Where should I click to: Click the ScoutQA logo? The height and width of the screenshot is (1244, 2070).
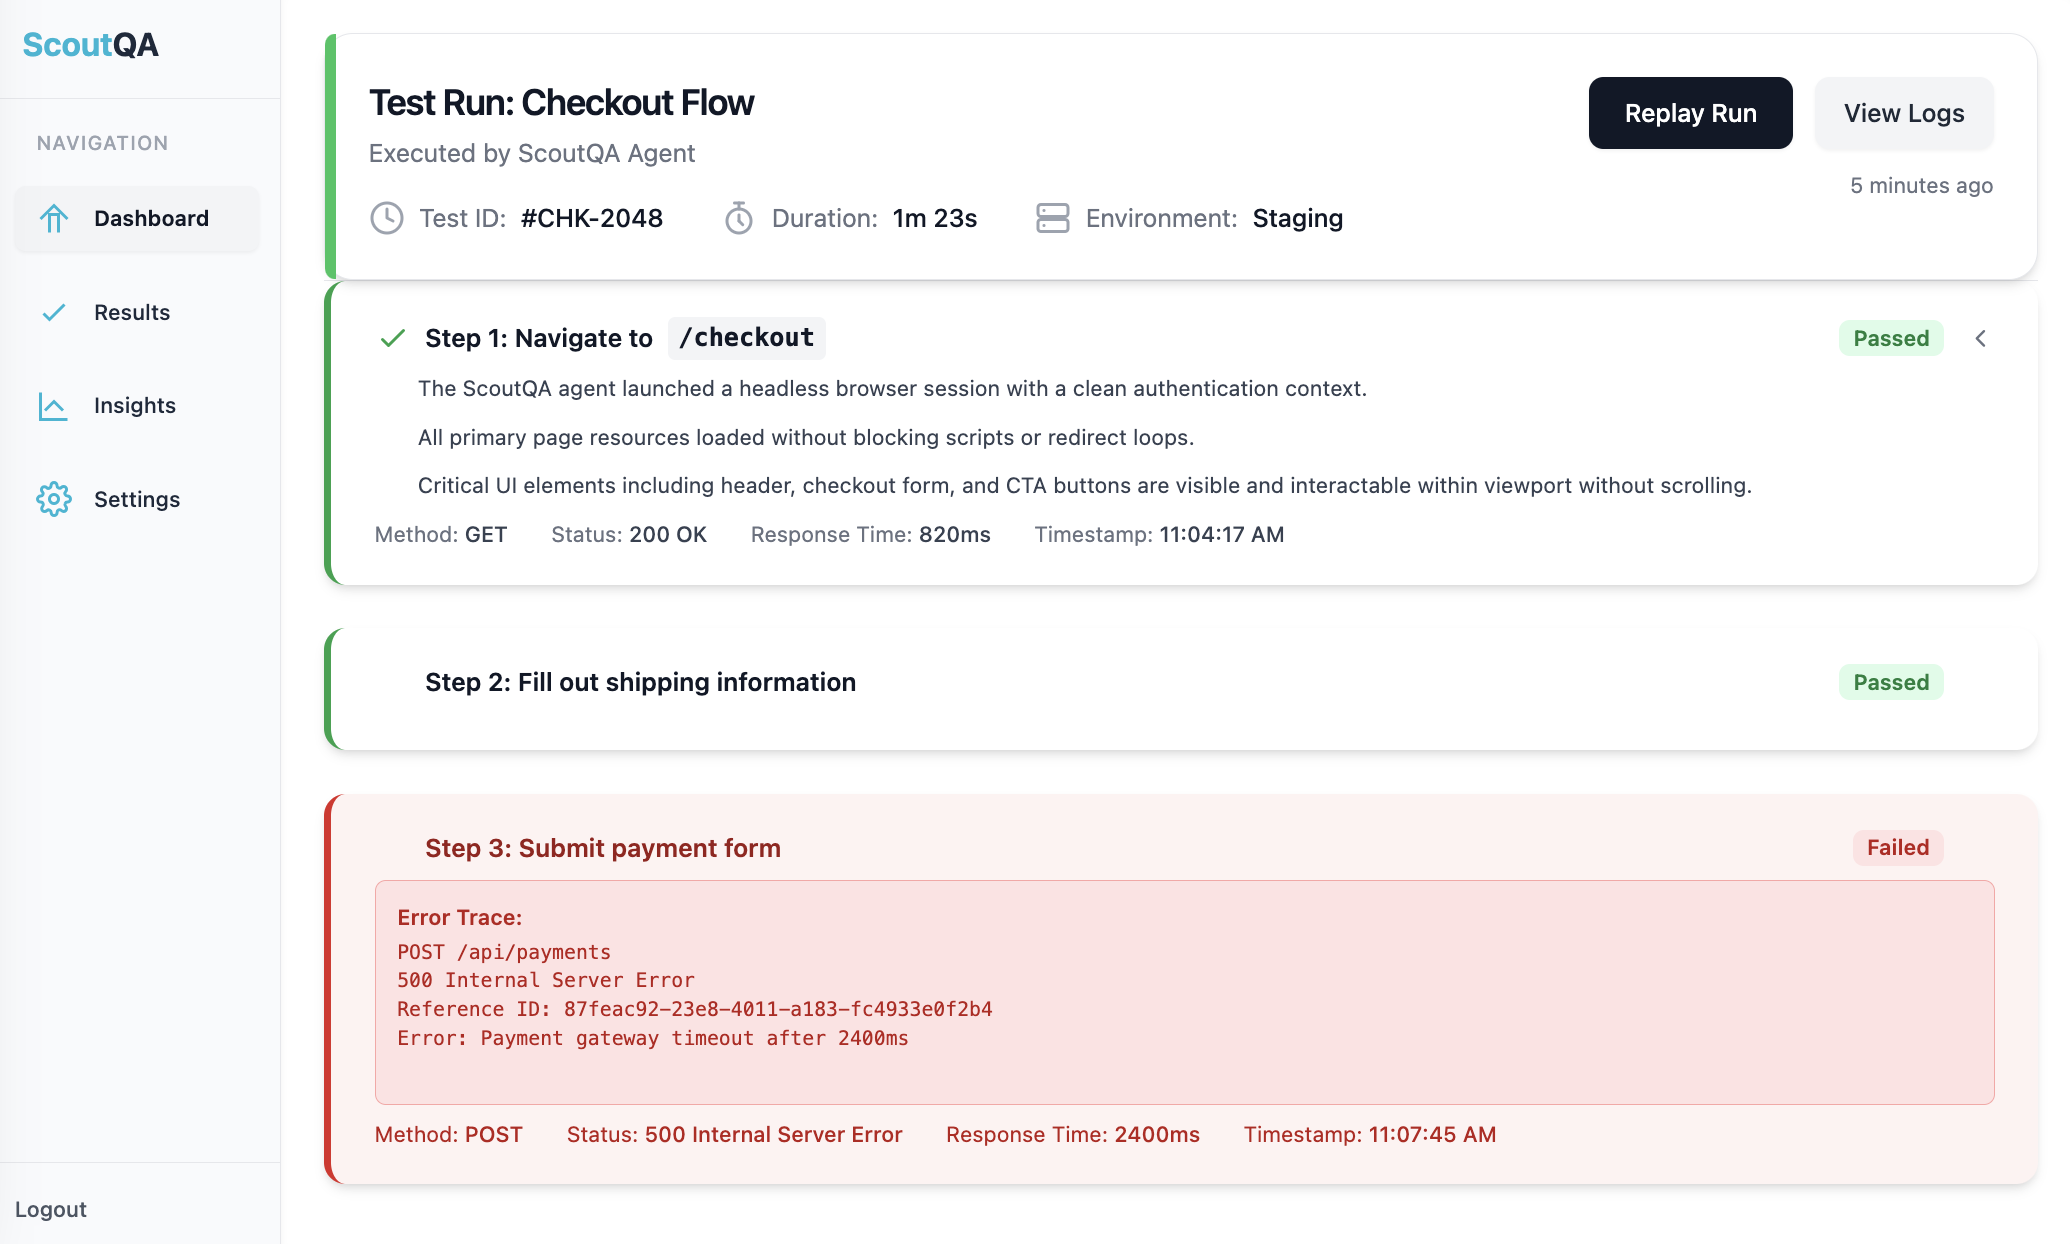[90, 44]
